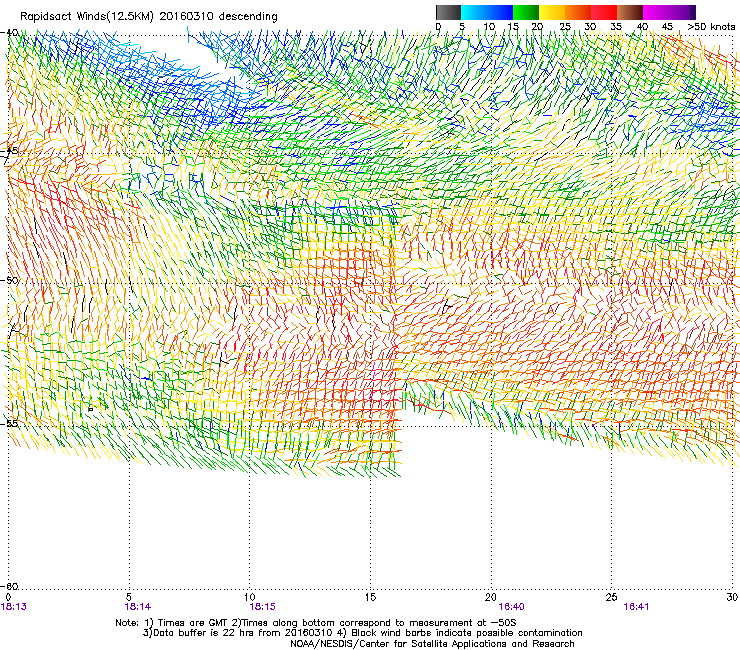This screenshot has width=740, height=650.
Task: Click the '45' label under the color bar
Action: (x=667, y=27)
